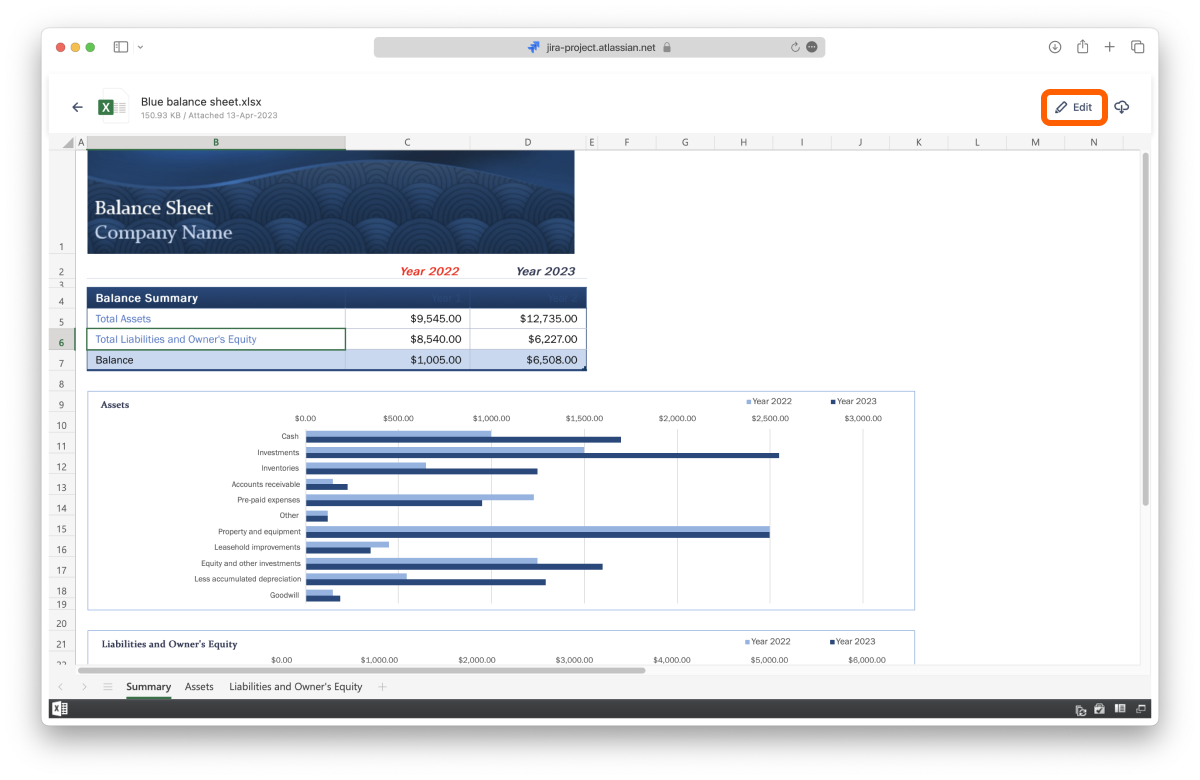The image size is (1200, 780).
Task: Click the ellipsis icon in address bar
Action: tap(812, 47)
